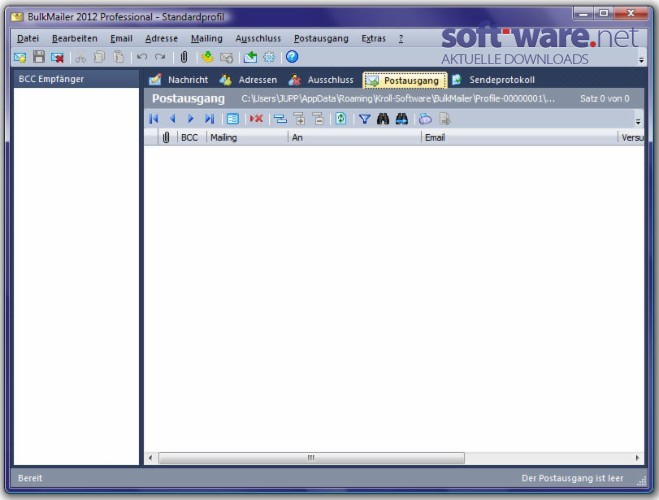Open the Extras menu
Screen dimensions: 659x500
(373, 39)
